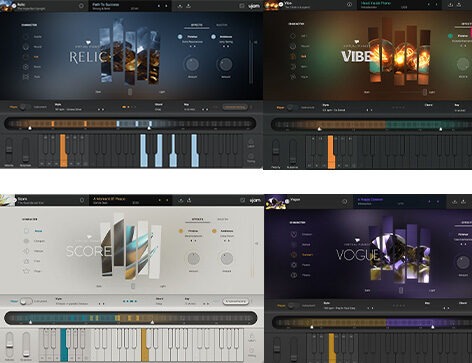Flip the Player/Instrument switch in Score
472x363 pixels.
[26, 301]
